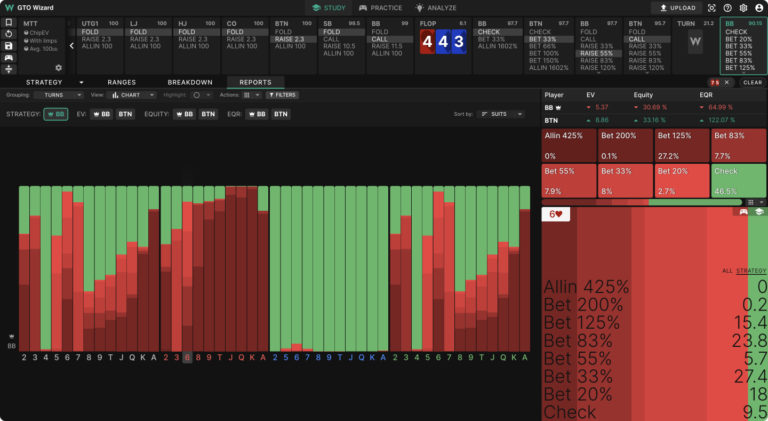Click the divide symbol sidebar icon
Screen dimensions: 768x421
pyautogui.click(x=9, y=69)
